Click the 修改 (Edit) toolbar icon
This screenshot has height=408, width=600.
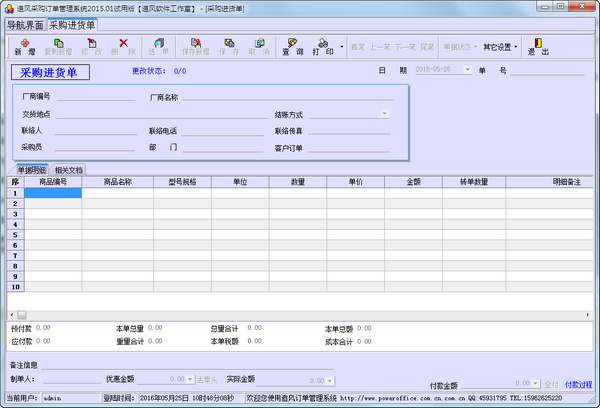click(93, 45)
